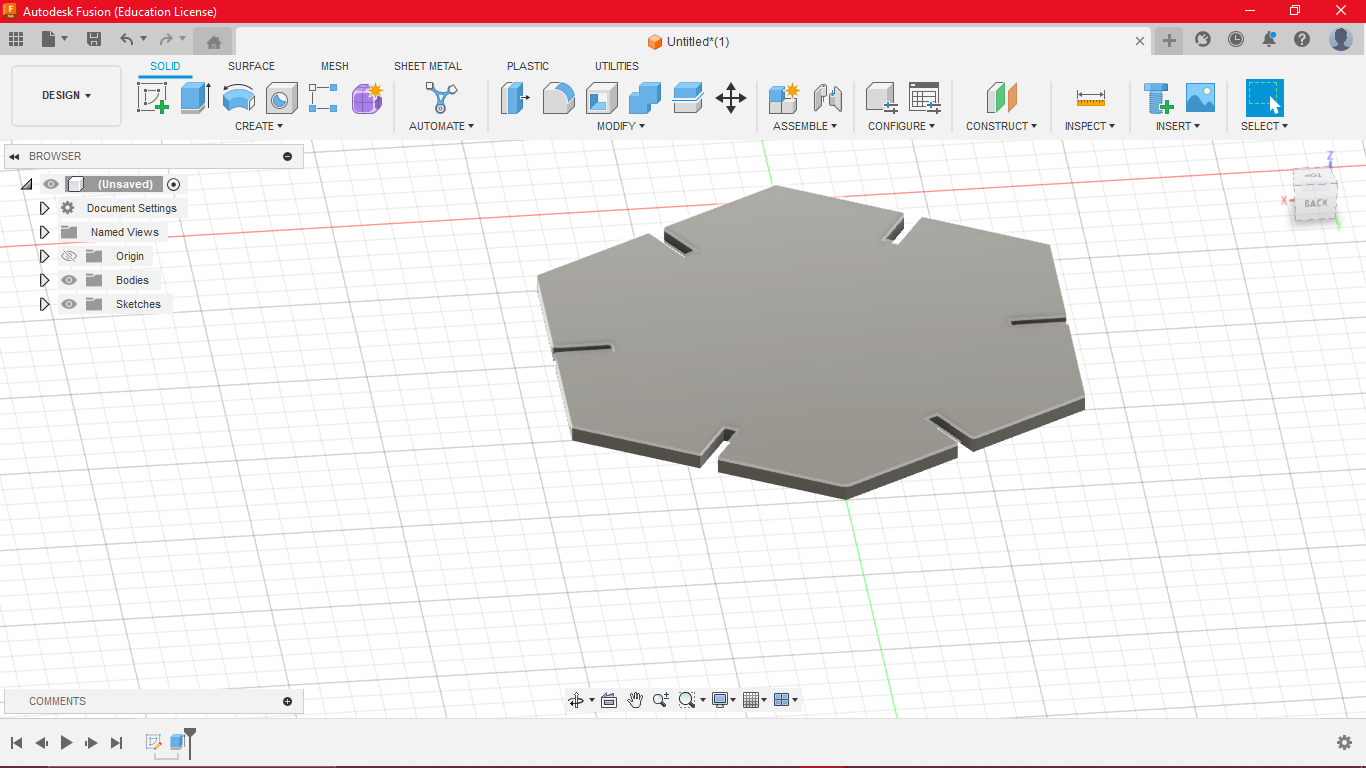Switch to the SURFACE tab

251,66
